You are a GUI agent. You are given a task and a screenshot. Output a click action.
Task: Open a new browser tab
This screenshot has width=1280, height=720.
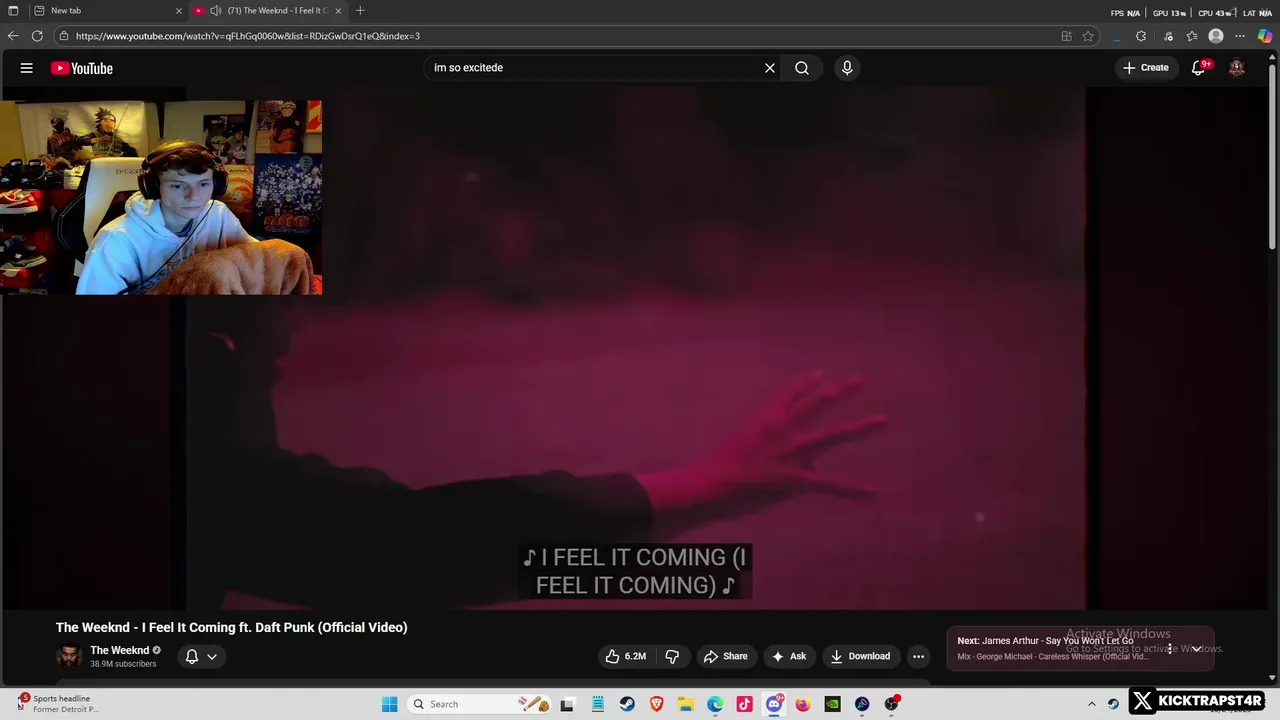click(360, 10)
